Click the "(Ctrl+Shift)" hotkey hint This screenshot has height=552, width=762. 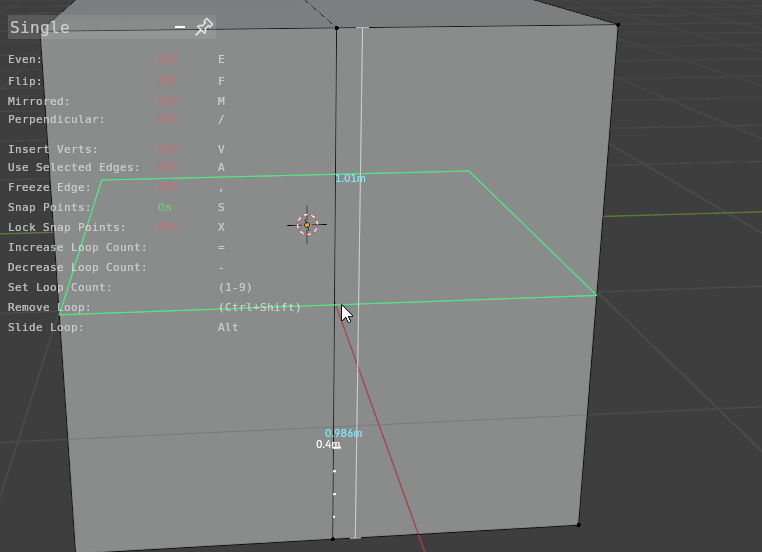(x=260, y=307)
